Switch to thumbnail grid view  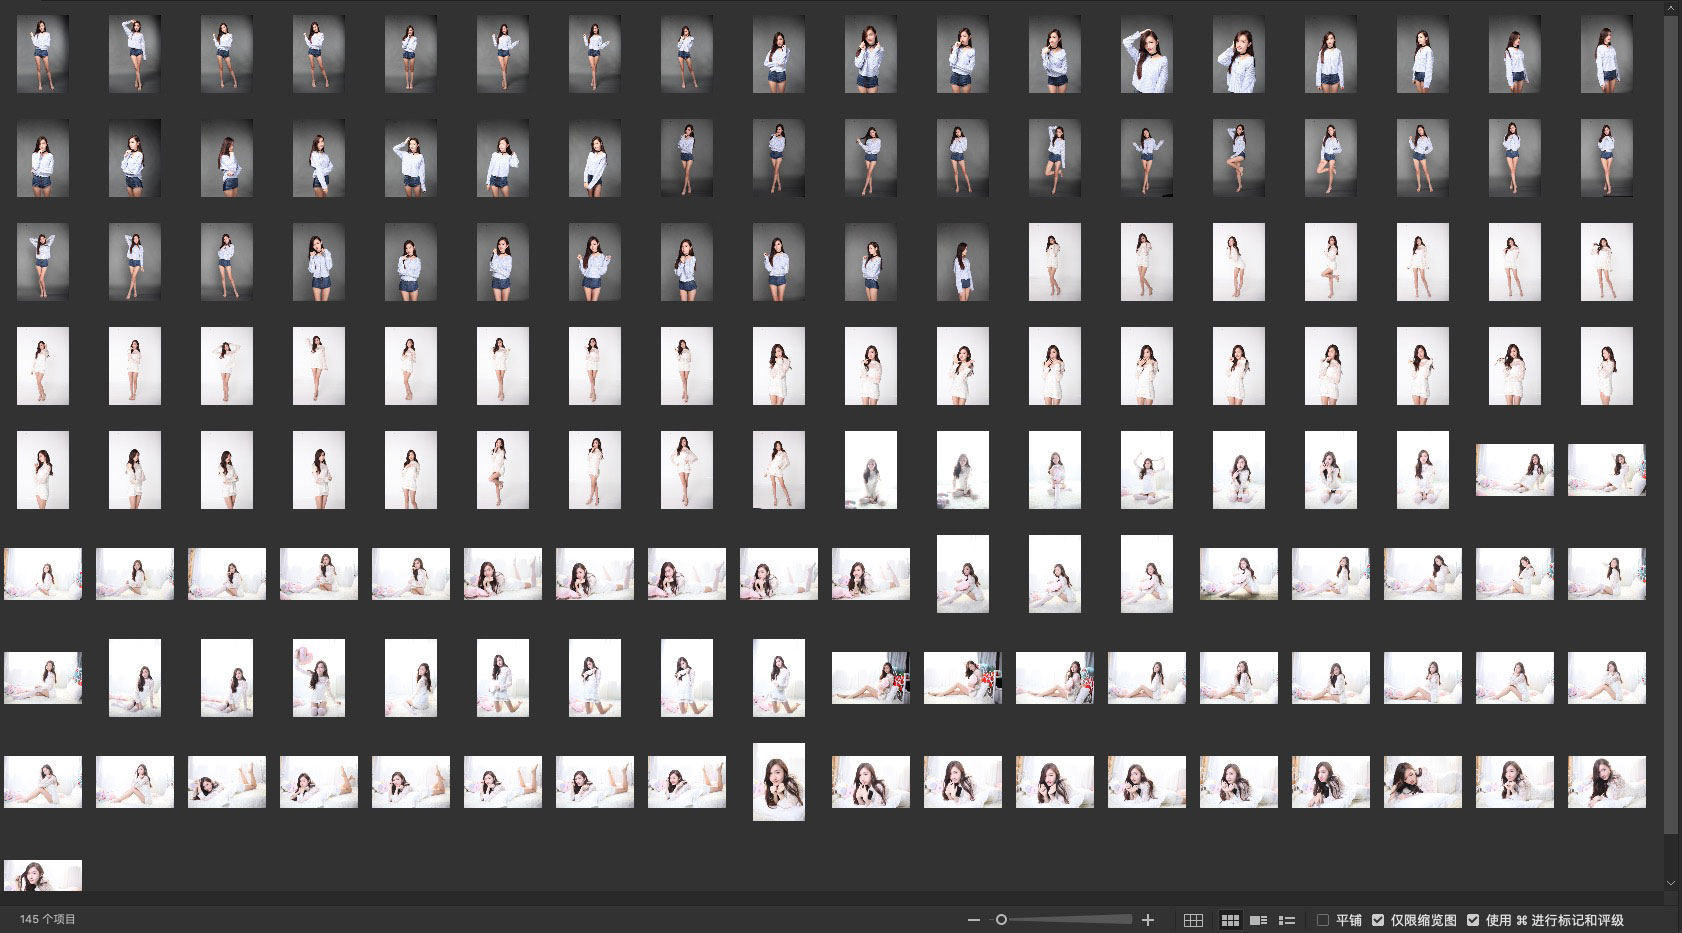pyautogui.click(x=1230, y=920)
